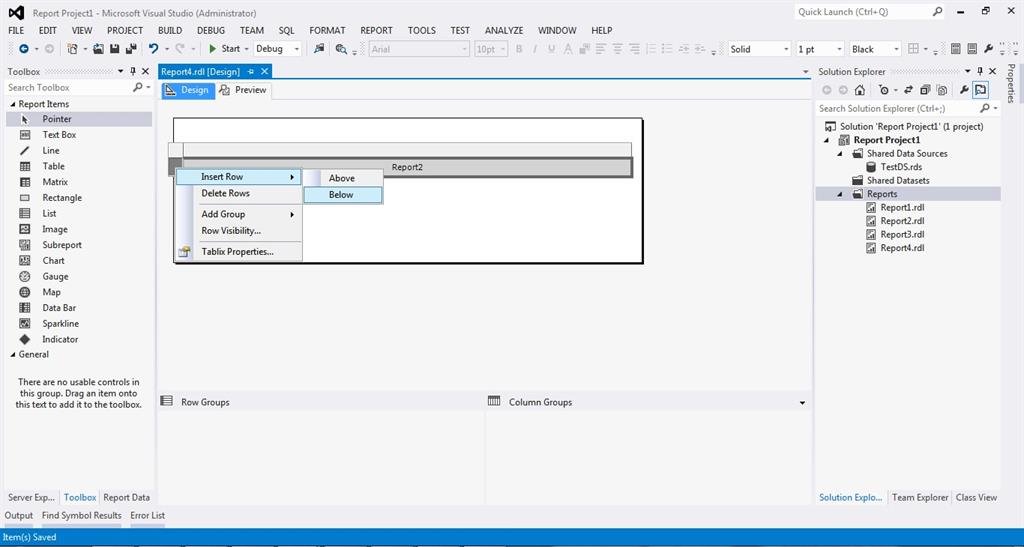The image size is (1024, 547).
Task: Open Add Group submenu in context menu
Action: pyautogui.click(x=238, y=214)
